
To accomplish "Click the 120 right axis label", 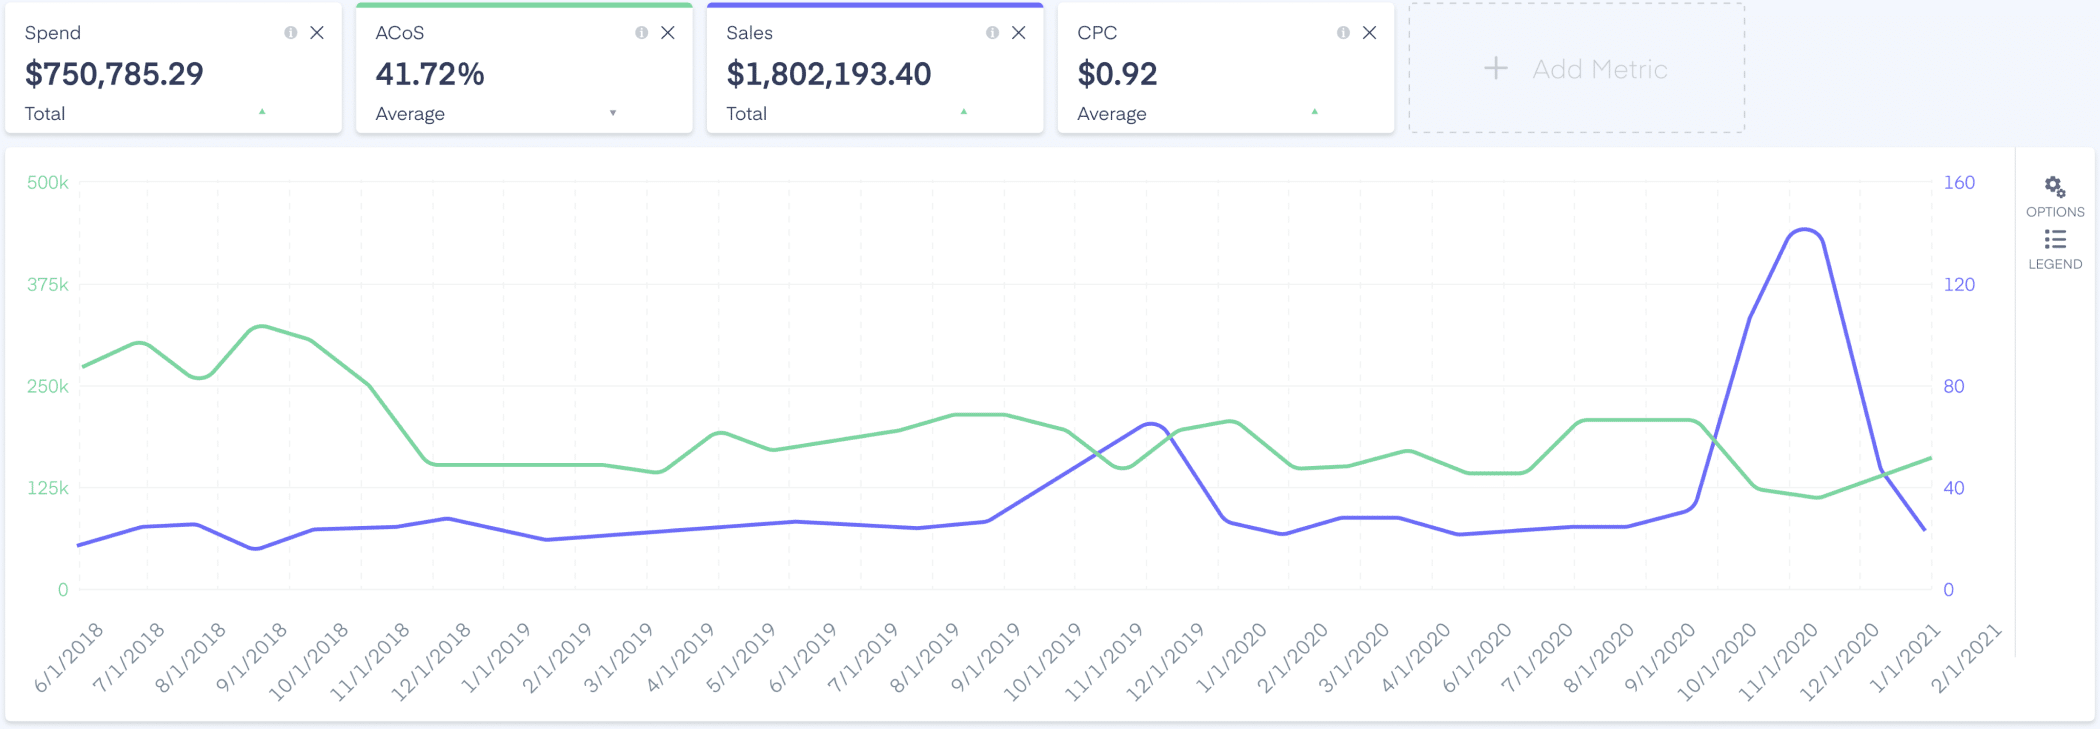I will (x=1959, y=284).
